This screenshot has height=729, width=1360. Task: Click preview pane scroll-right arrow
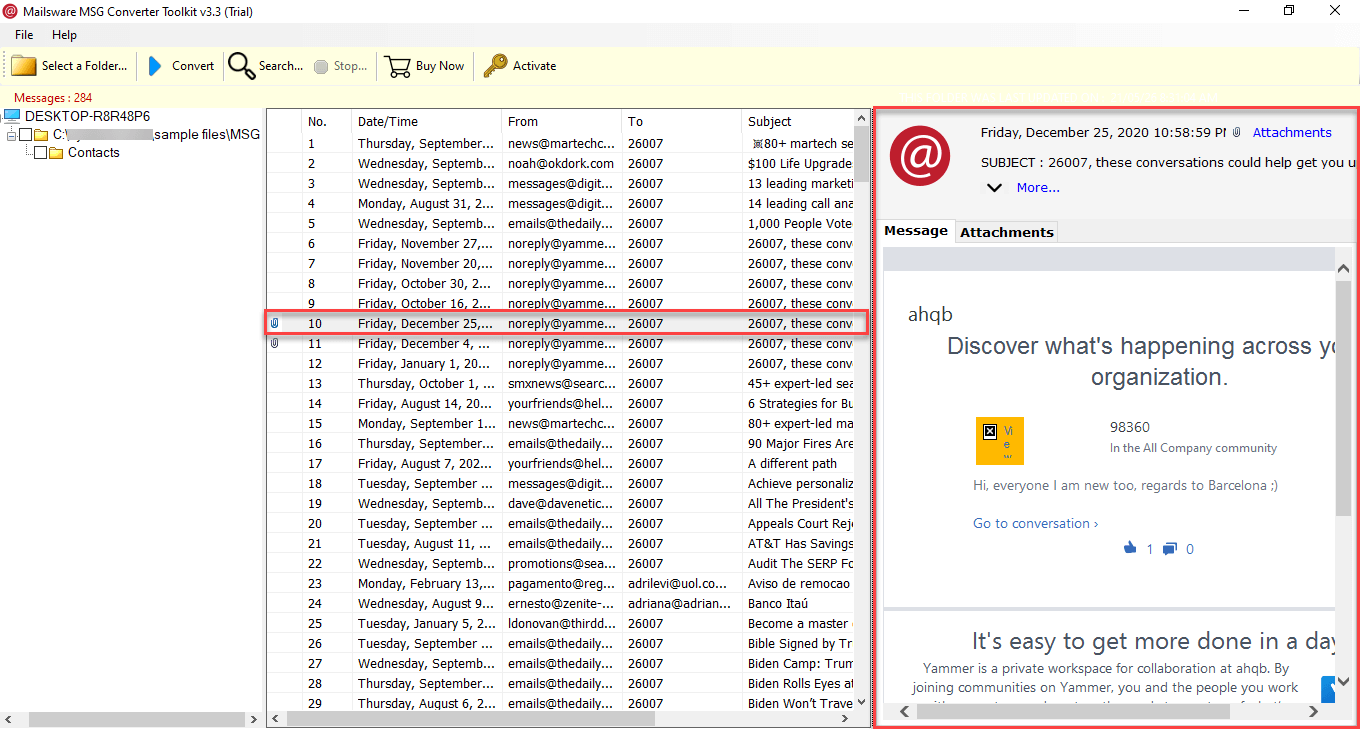click(1314, 712)
